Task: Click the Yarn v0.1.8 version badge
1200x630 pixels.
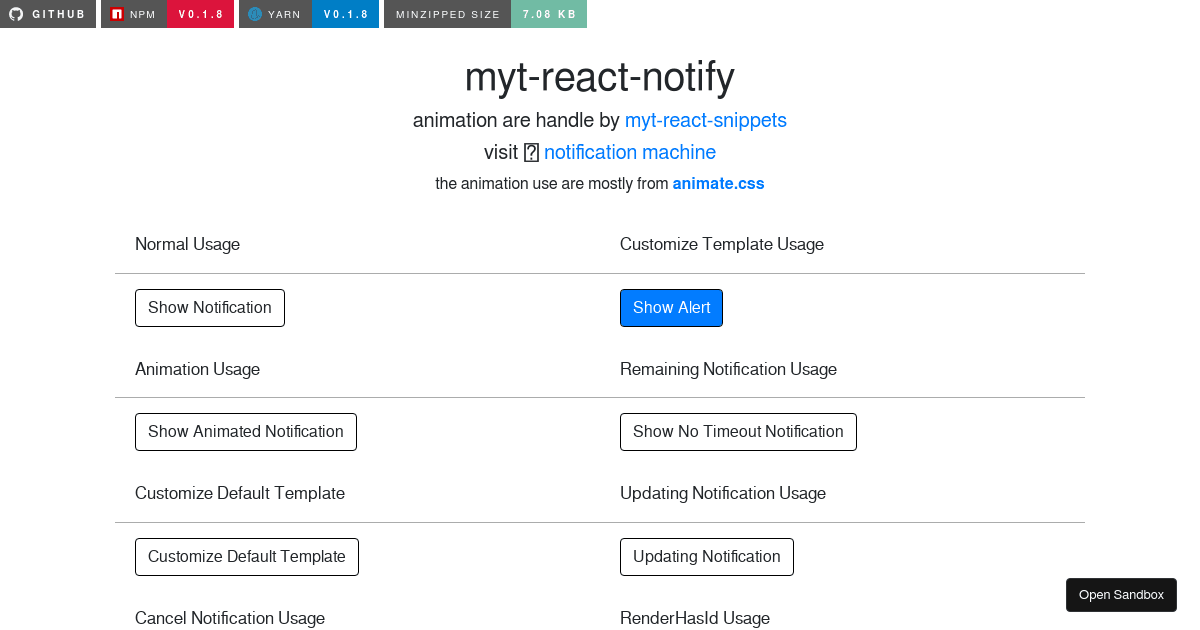Action: tap(345, 13)
